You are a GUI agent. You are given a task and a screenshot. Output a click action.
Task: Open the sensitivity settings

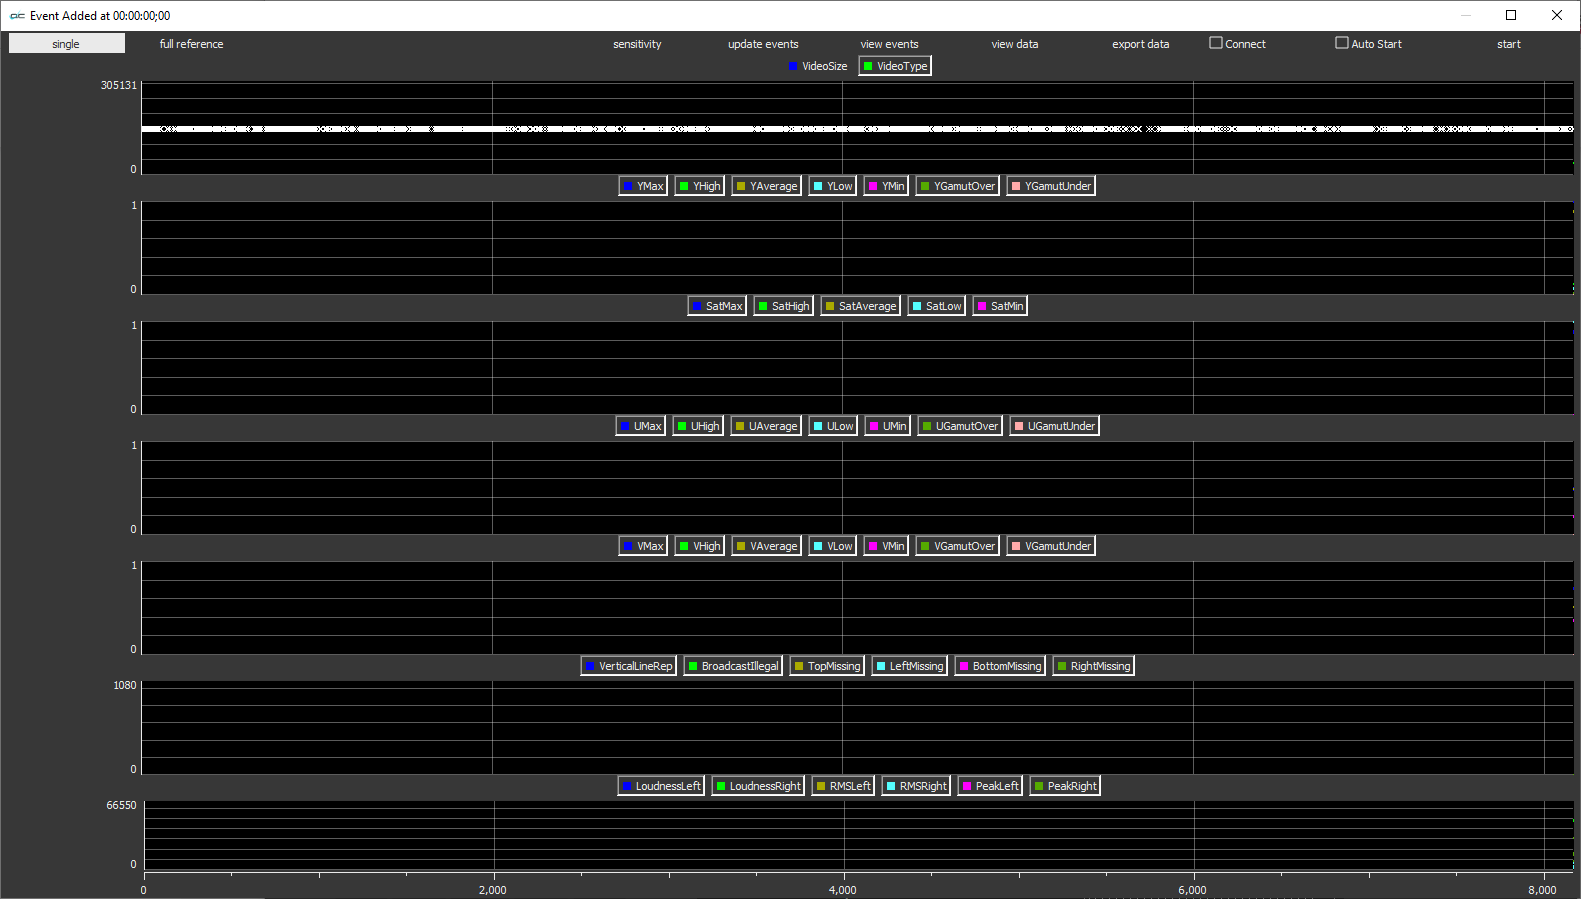click(x=637, y=43)
